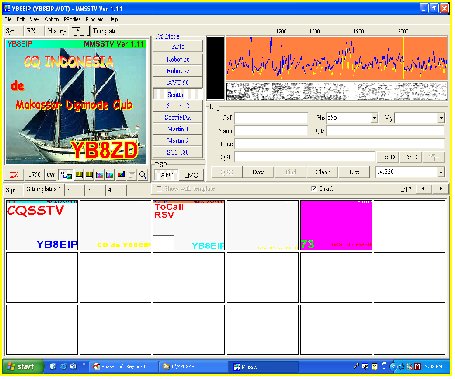The height and width of the screenshot is (379, 455).
Task: Click the Clear log button
Action: [322, 172]
